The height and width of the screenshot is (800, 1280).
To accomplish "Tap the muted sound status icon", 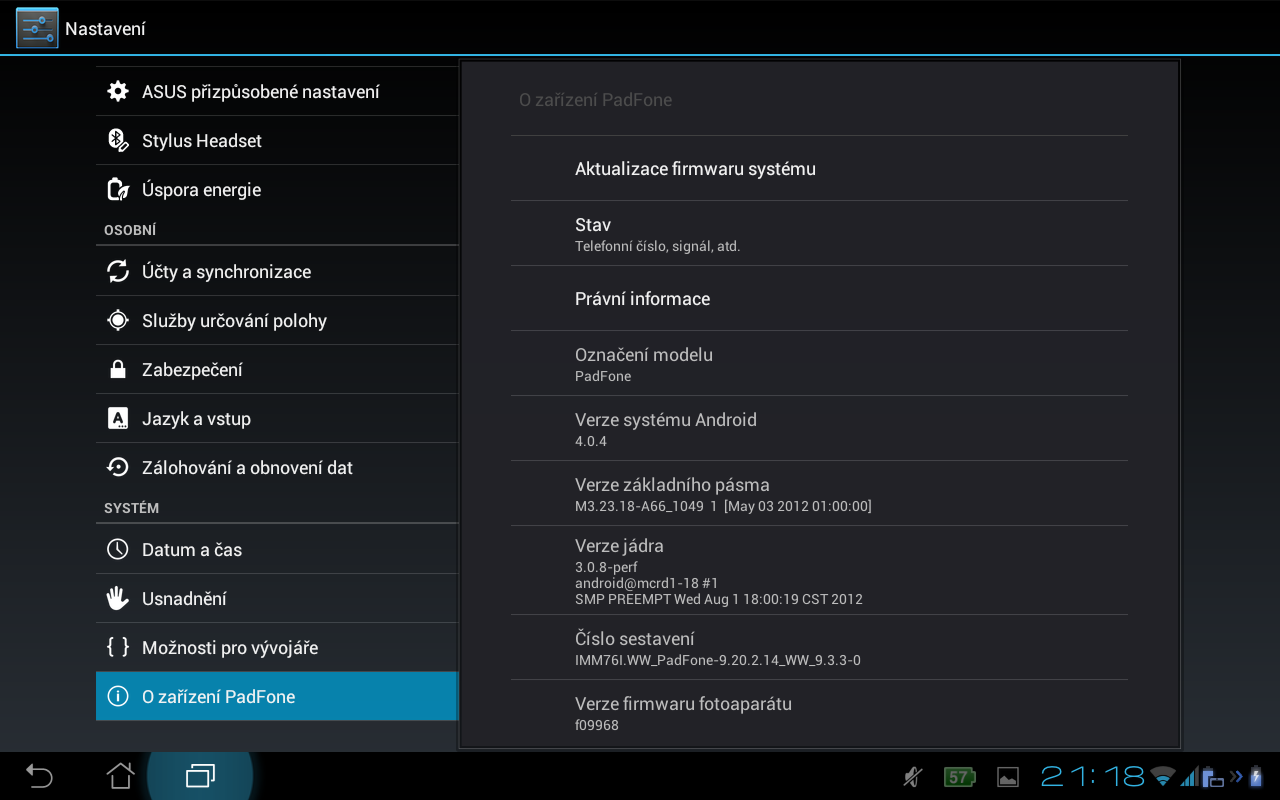I will (912, 777).
